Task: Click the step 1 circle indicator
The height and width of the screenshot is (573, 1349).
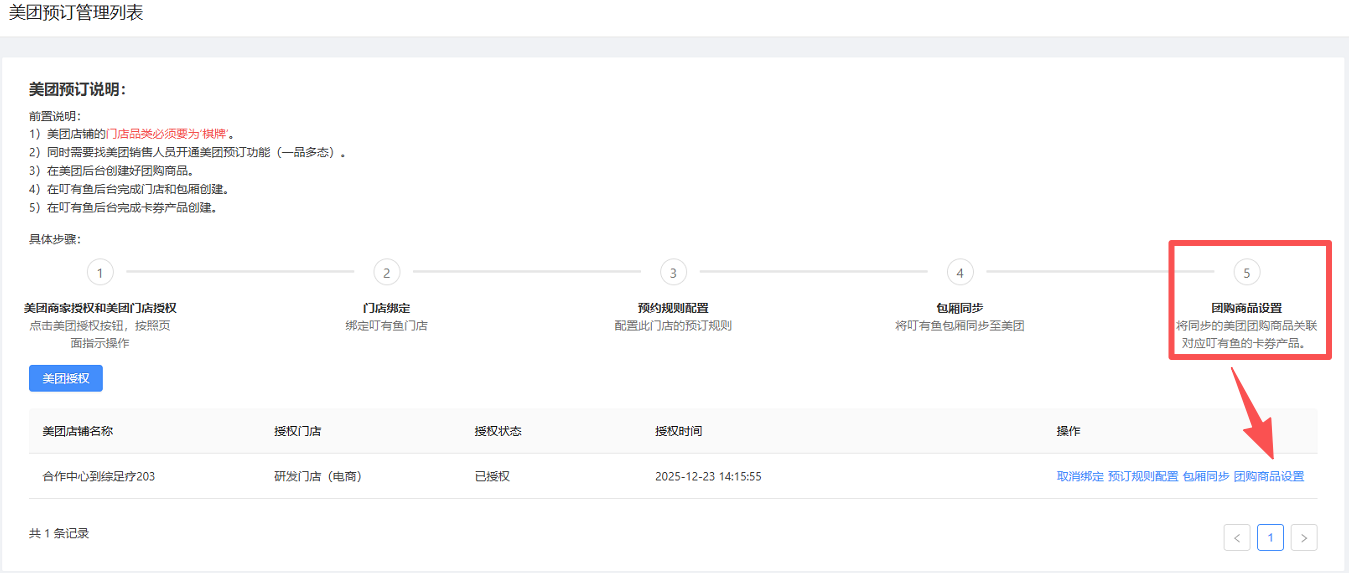Action: (100, 272)
